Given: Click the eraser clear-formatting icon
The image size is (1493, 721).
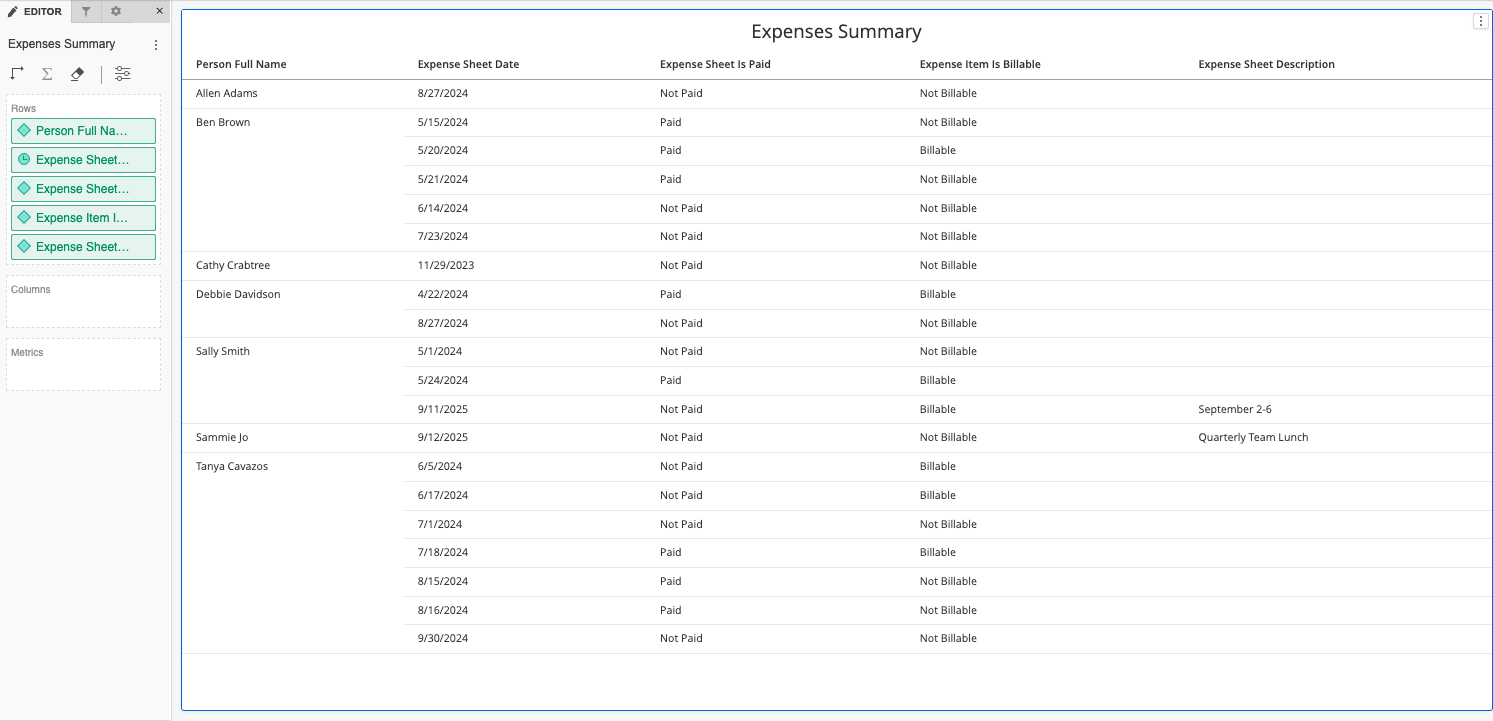Looking at the screenshot, I should 76,73.
